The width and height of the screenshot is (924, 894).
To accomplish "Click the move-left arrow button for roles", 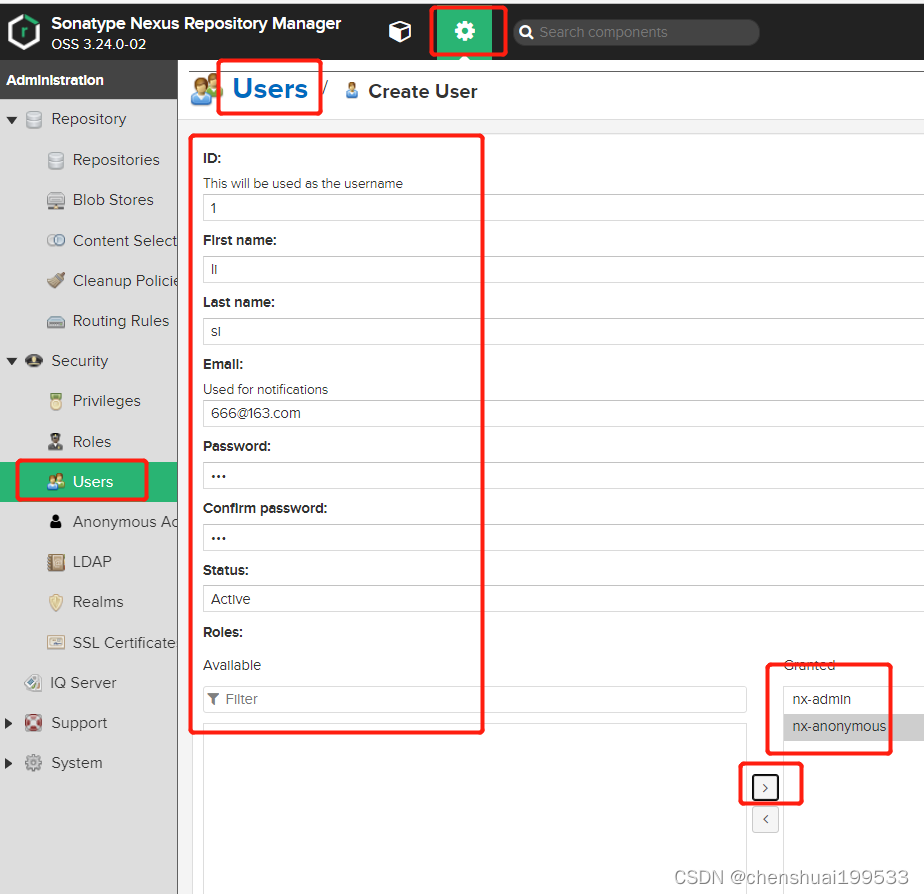I will point(765,819).
